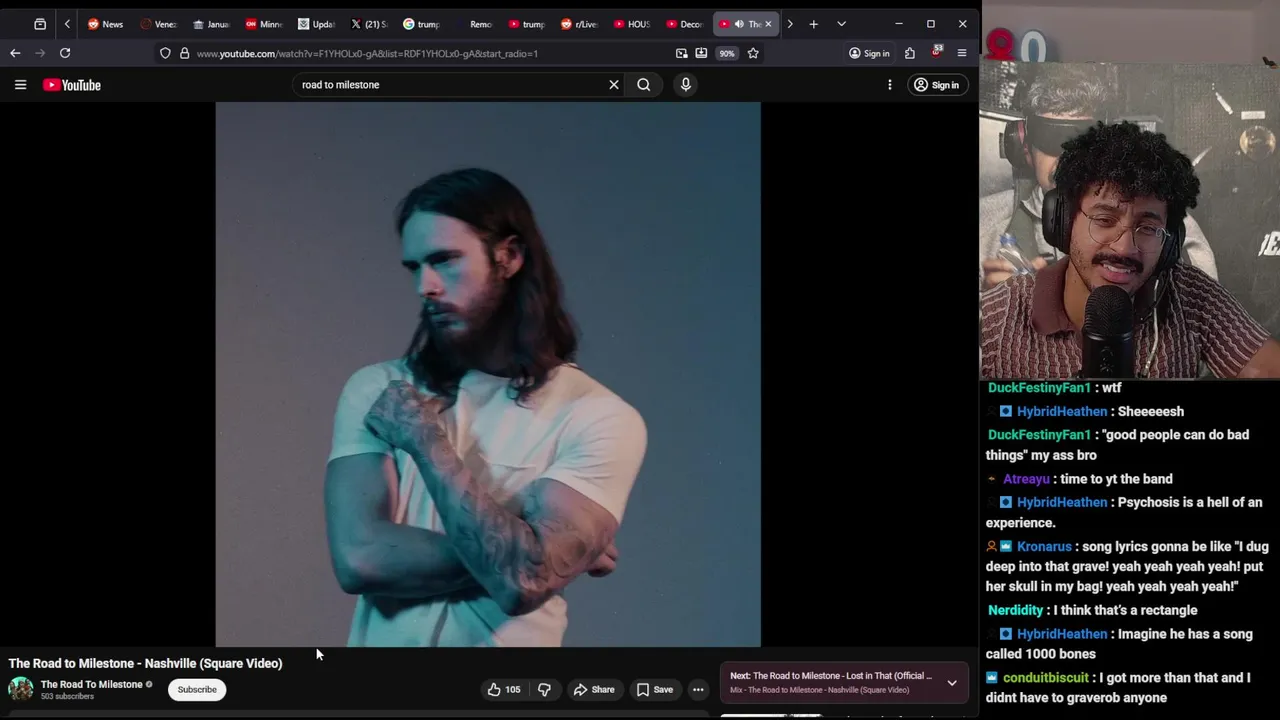Image resolution: width=1280 pixels, height=720 pixels.
Task: Bookmark this page with star icon
Action: (753, 53)
